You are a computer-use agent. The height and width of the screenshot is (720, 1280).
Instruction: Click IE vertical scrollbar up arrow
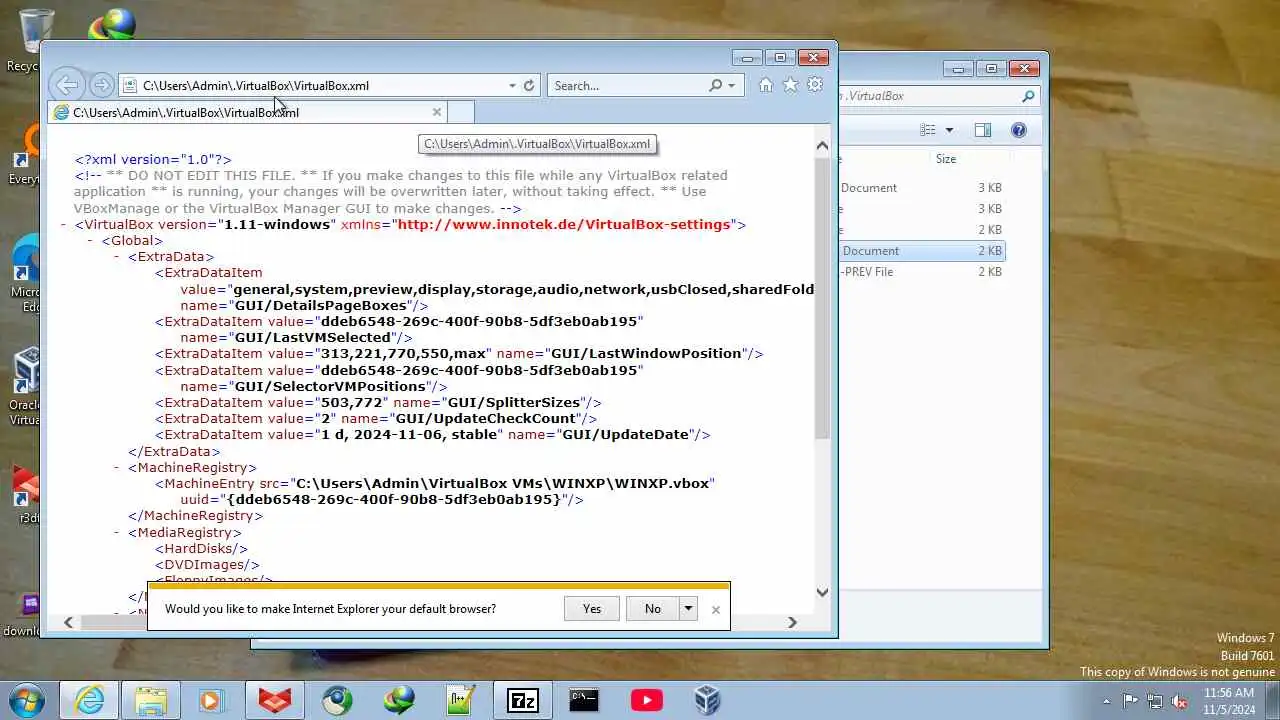(822, 145)
